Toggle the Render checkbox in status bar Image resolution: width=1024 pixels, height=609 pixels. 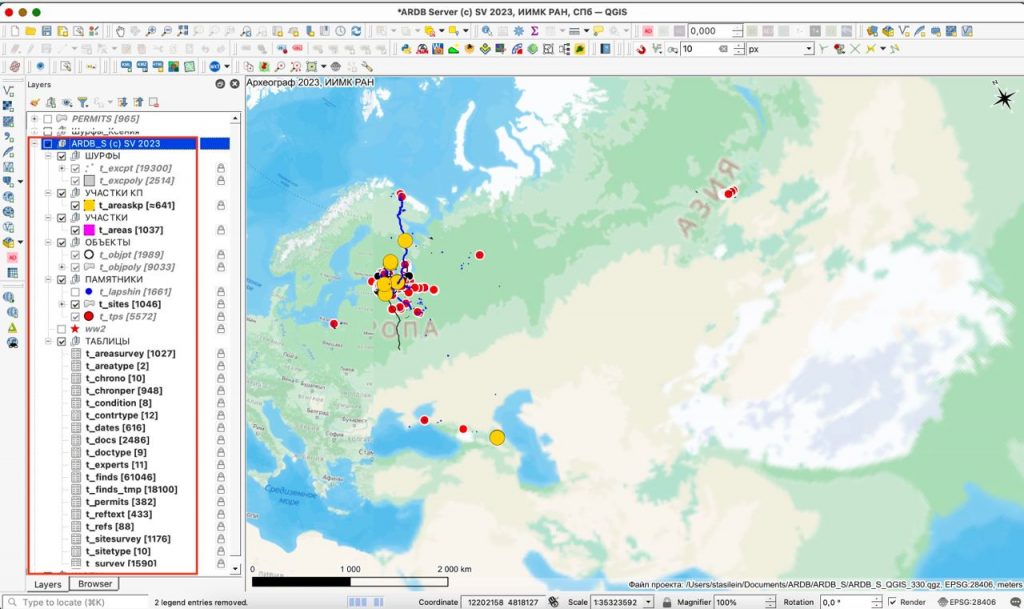892,602
